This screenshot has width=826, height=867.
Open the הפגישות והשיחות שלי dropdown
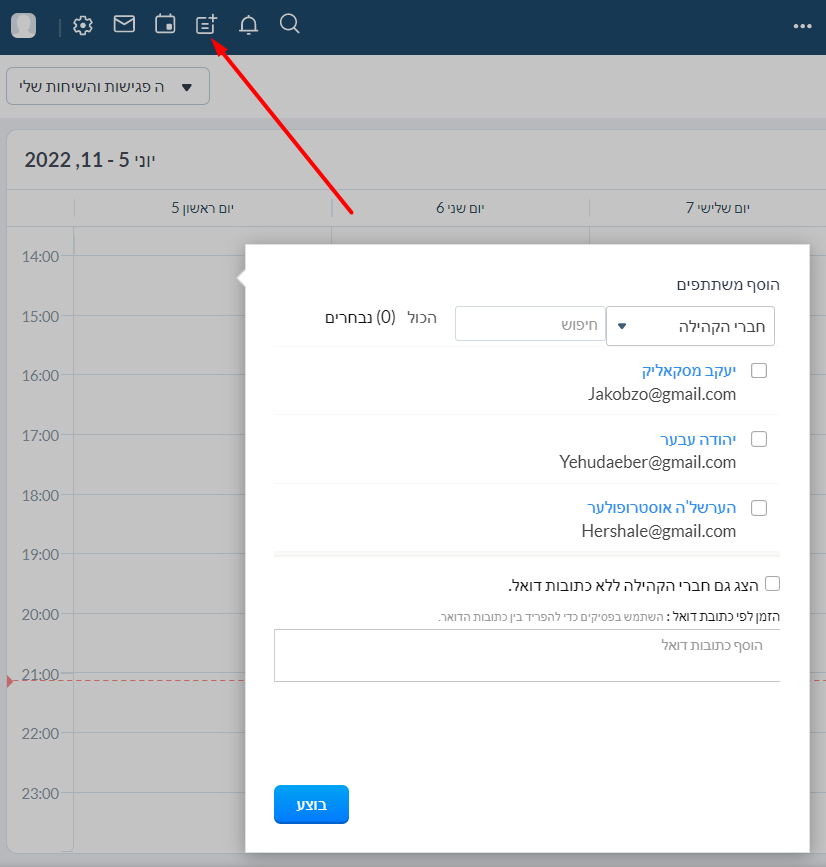point(108,87)
